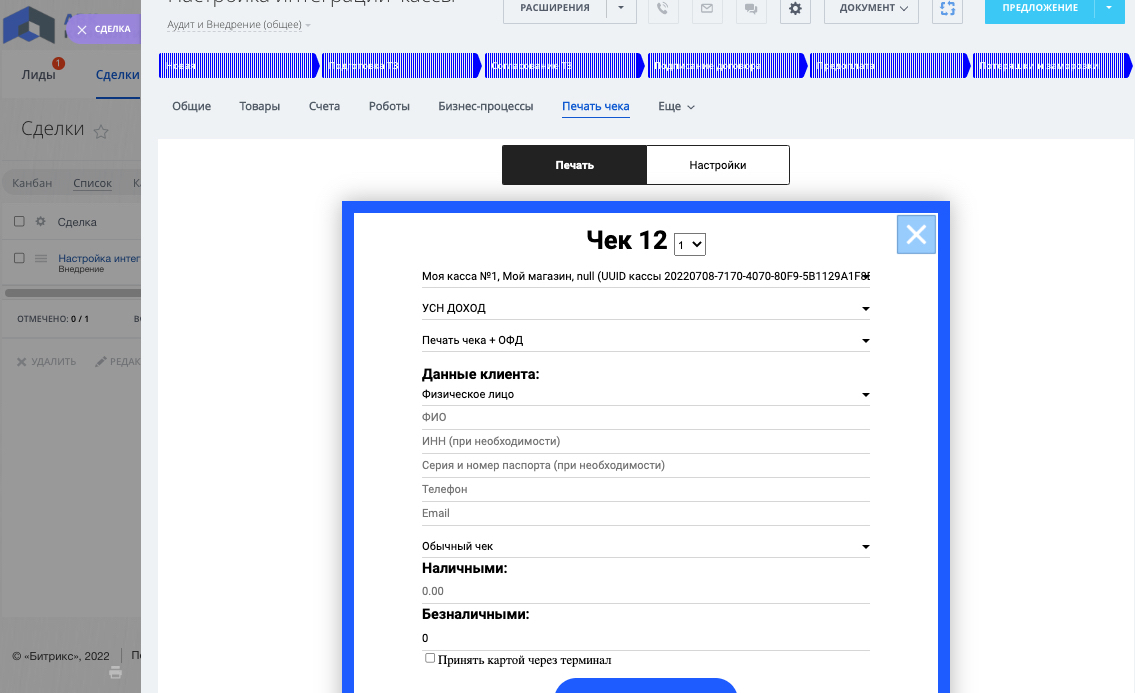The width and height of the screenshot is (1135, 693).
Task: Click the Телефон input field
Action: (646, 490)
